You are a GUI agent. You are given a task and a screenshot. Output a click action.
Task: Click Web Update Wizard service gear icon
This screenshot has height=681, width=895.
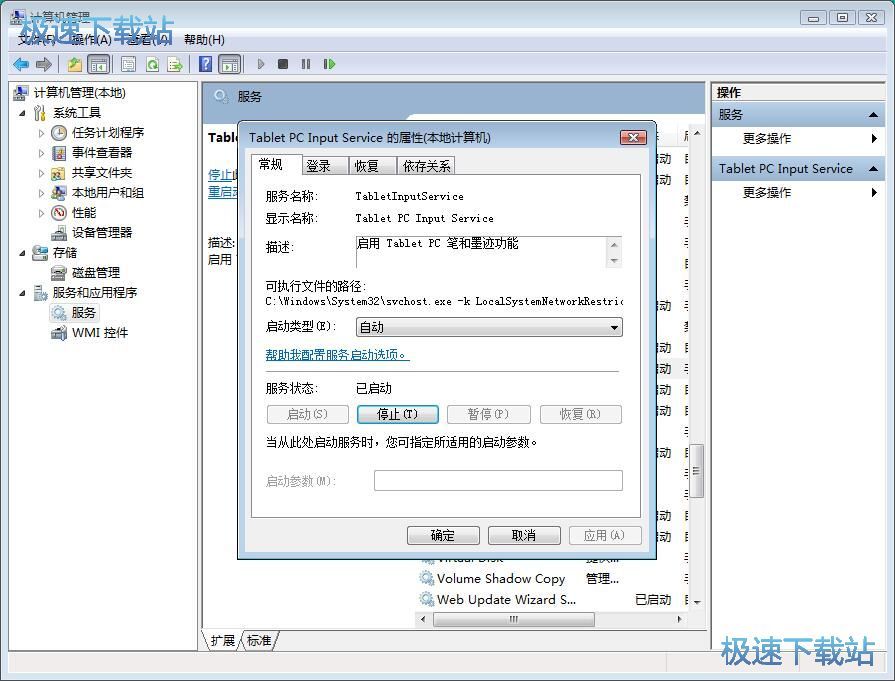pyautogui.click(x=426, y=599)
